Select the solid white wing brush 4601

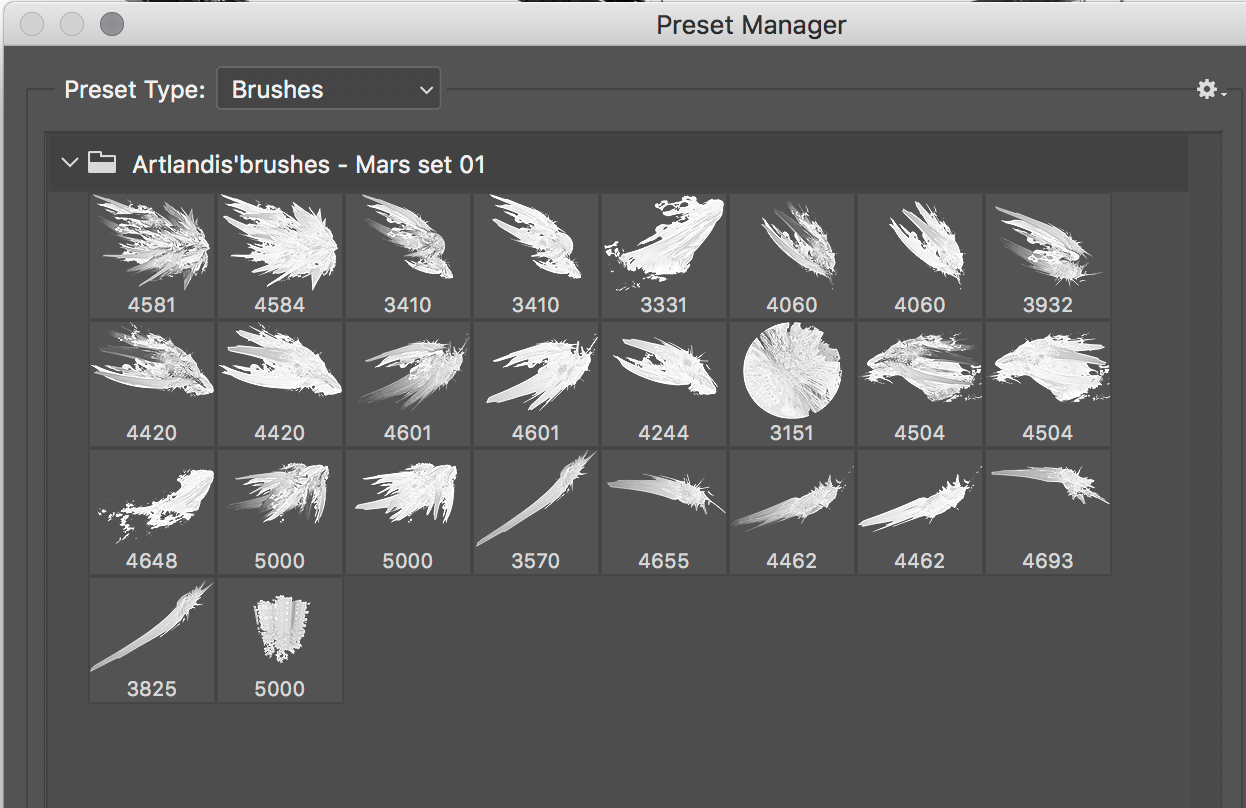(536, 383)
